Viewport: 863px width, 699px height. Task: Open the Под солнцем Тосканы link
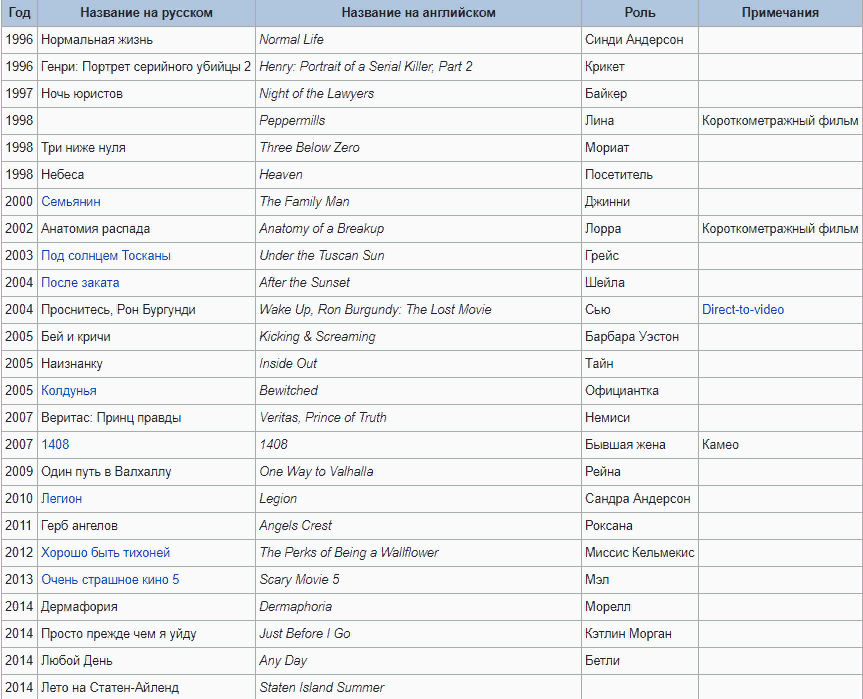106,255
